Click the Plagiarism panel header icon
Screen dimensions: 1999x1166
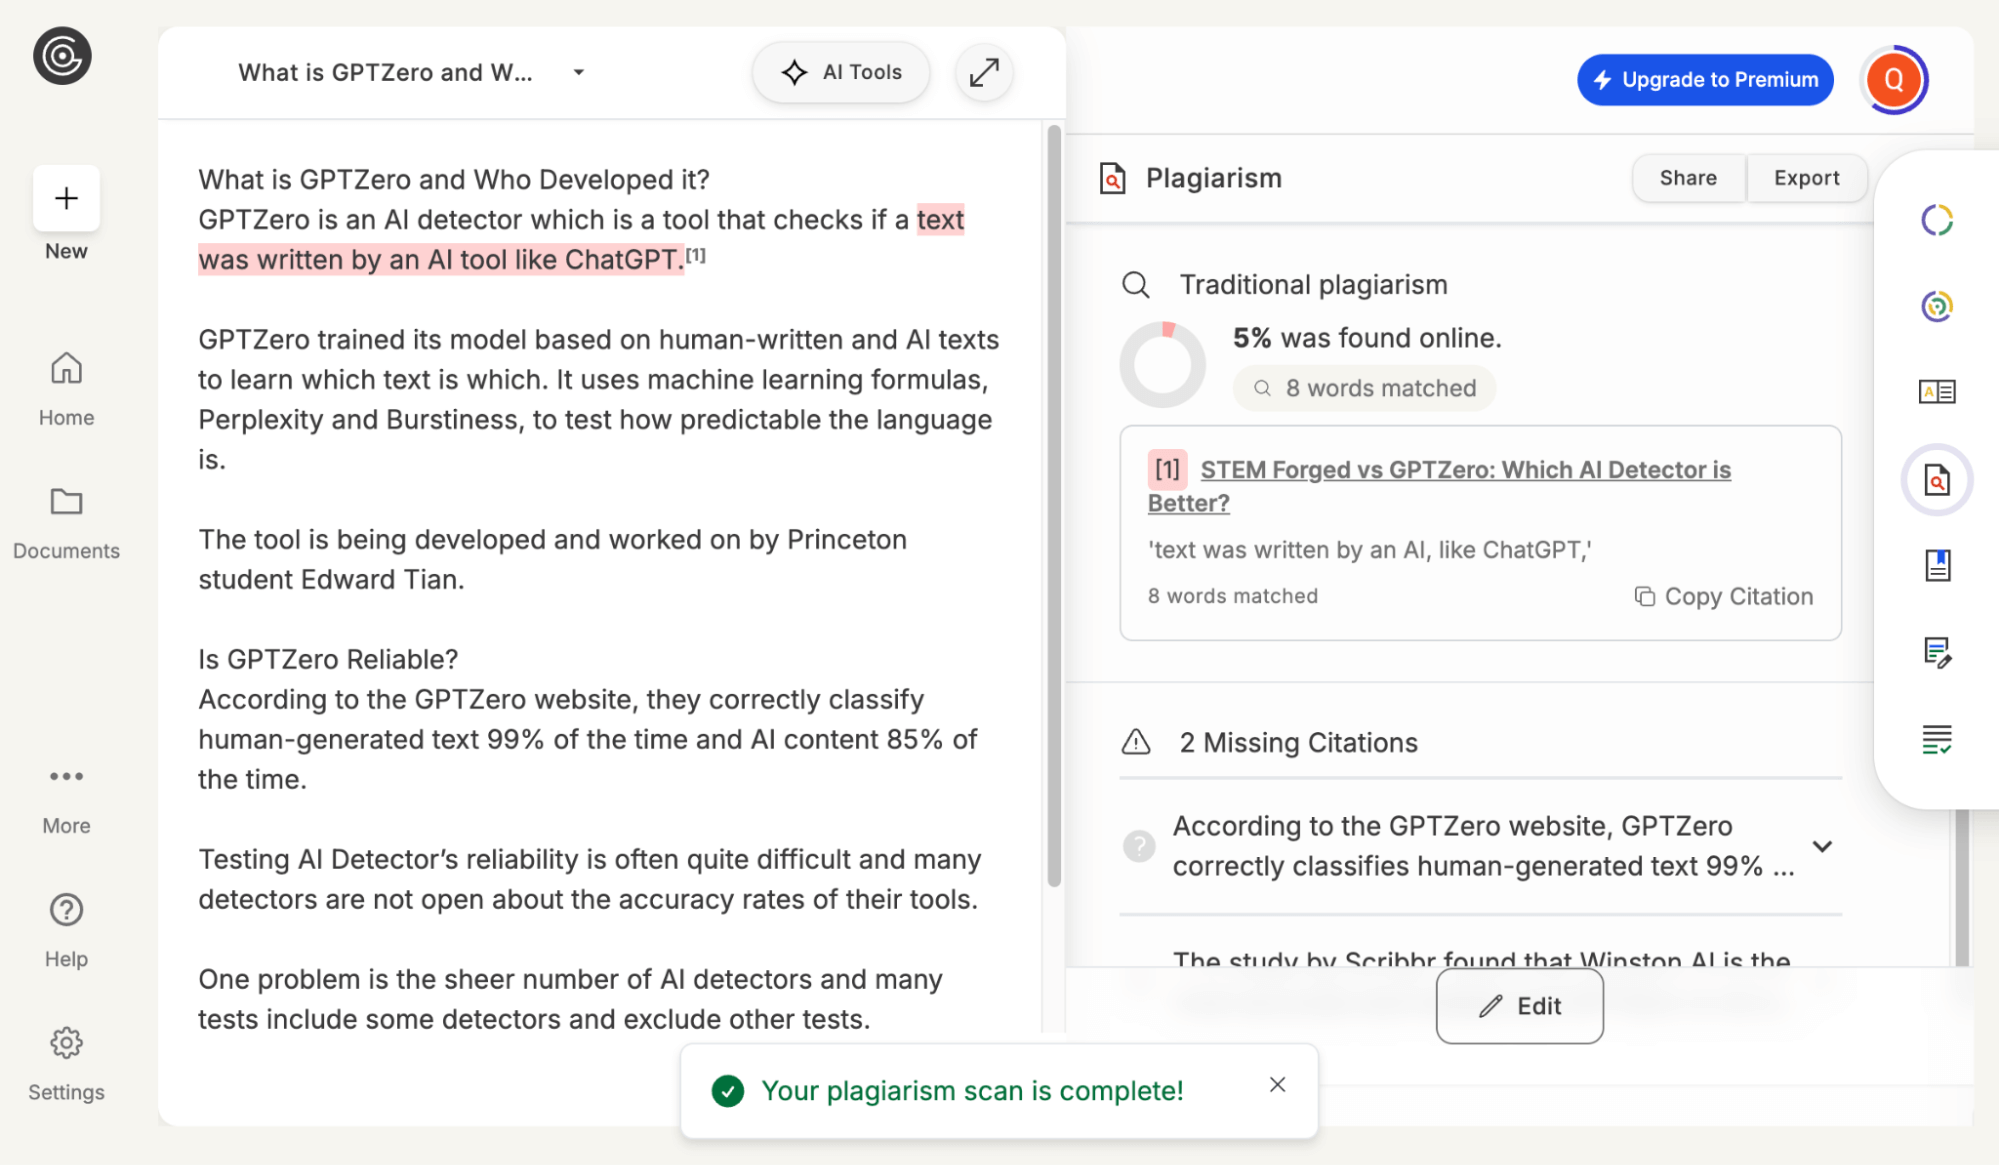pyautogui.click(x=1112, y=178)
